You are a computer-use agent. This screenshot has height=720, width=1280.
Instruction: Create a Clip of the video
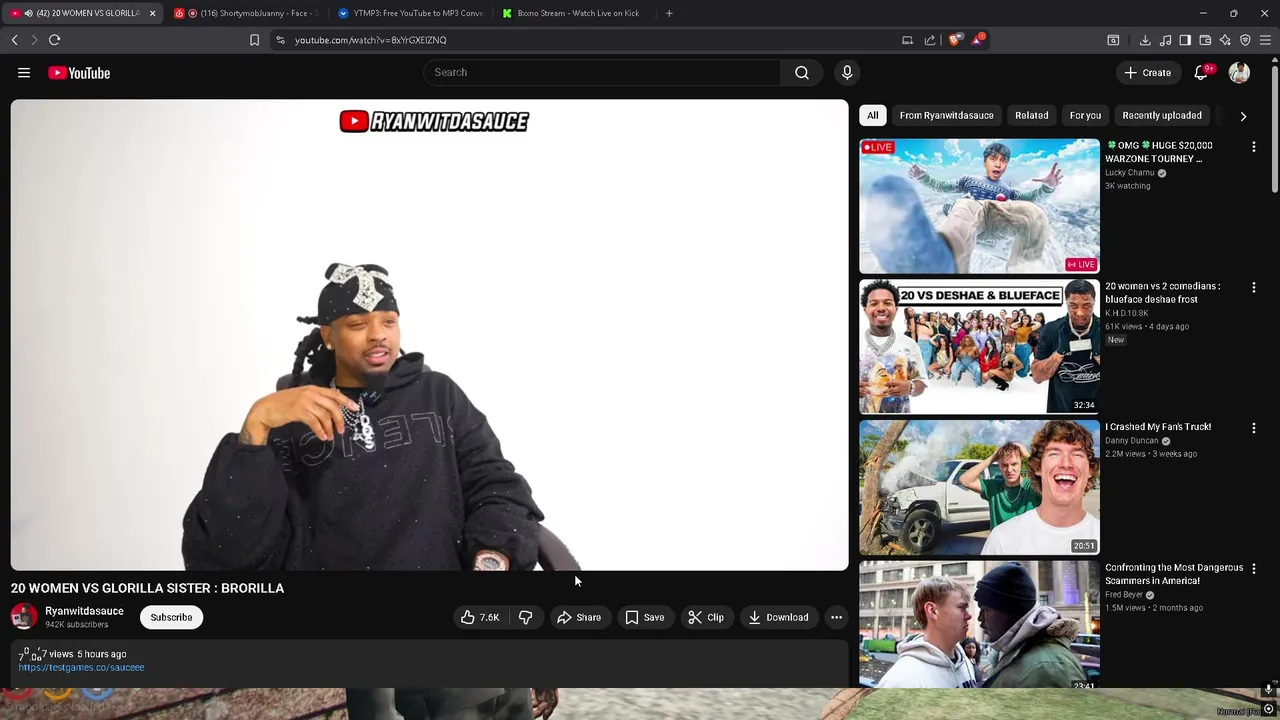pos(705,617)
